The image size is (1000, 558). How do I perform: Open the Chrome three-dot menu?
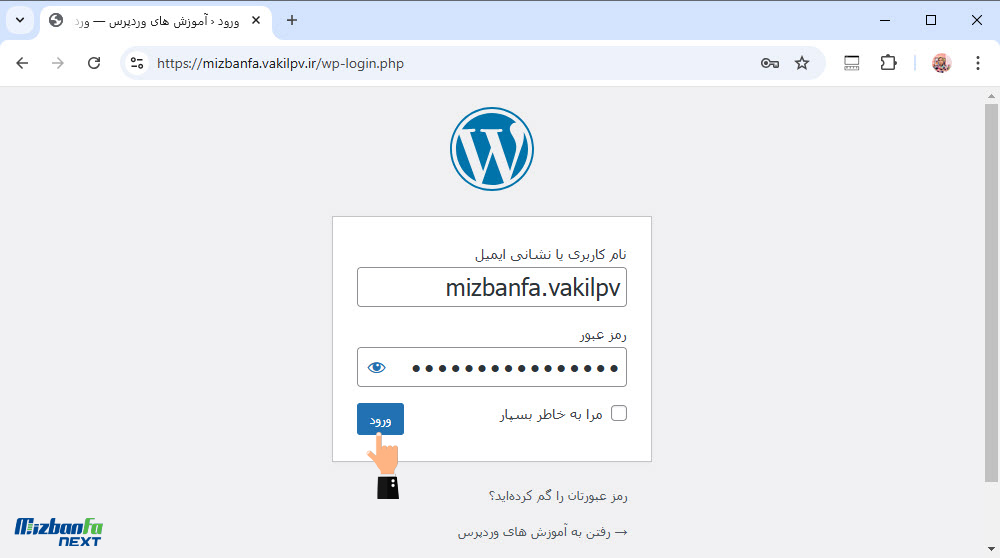pyautogui.click(x=978, y=63)
